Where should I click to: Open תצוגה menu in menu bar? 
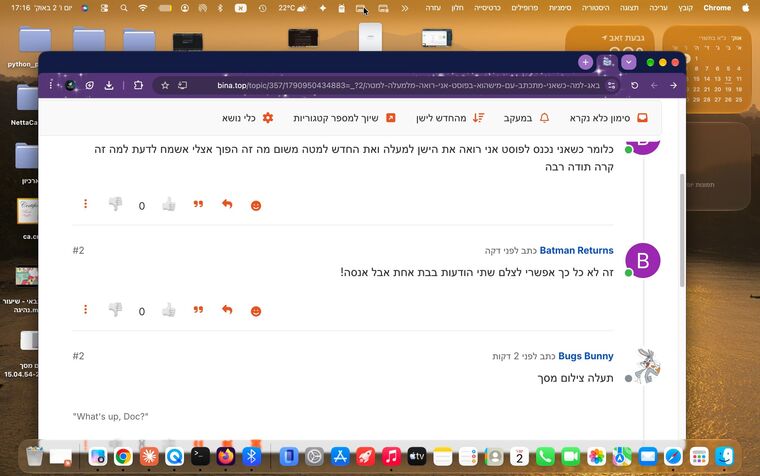(629, 8)
